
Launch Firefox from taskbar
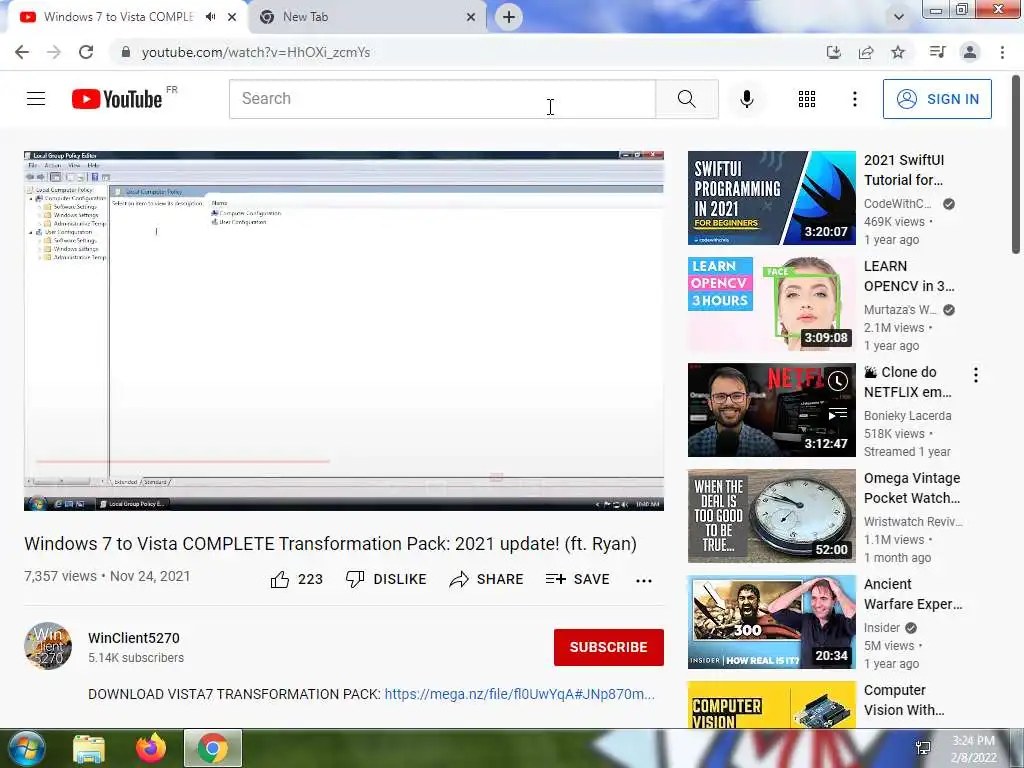click(x=151, y=748)
